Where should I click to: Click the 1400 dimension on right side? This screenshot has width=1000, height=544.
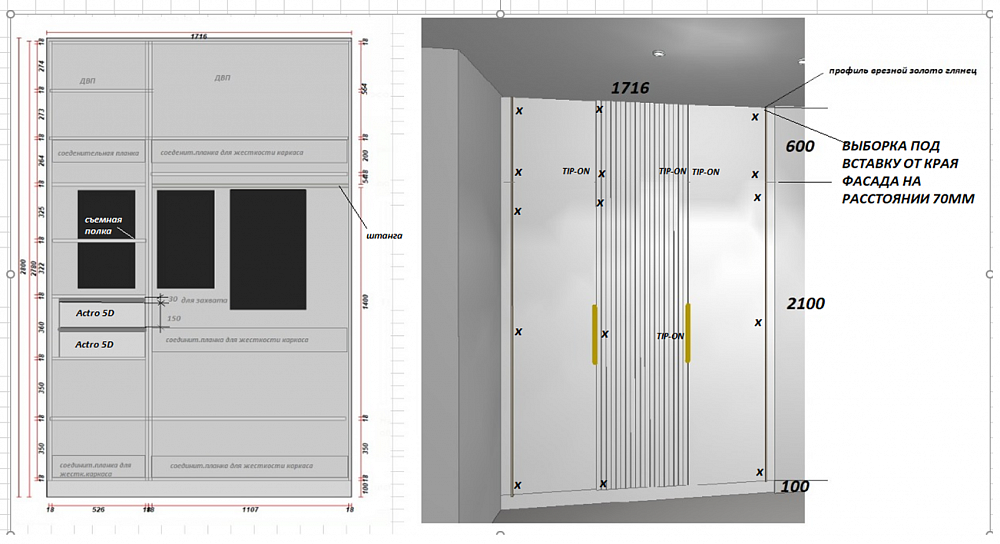[x=366, y=298]
